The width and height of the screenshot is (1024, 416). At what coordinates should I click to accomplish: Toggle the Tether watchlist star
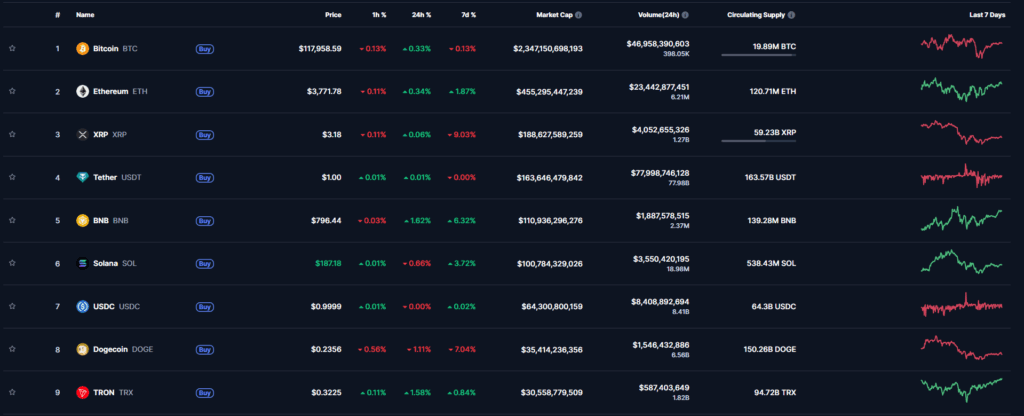pyautogui.click(x=12, y=177)
